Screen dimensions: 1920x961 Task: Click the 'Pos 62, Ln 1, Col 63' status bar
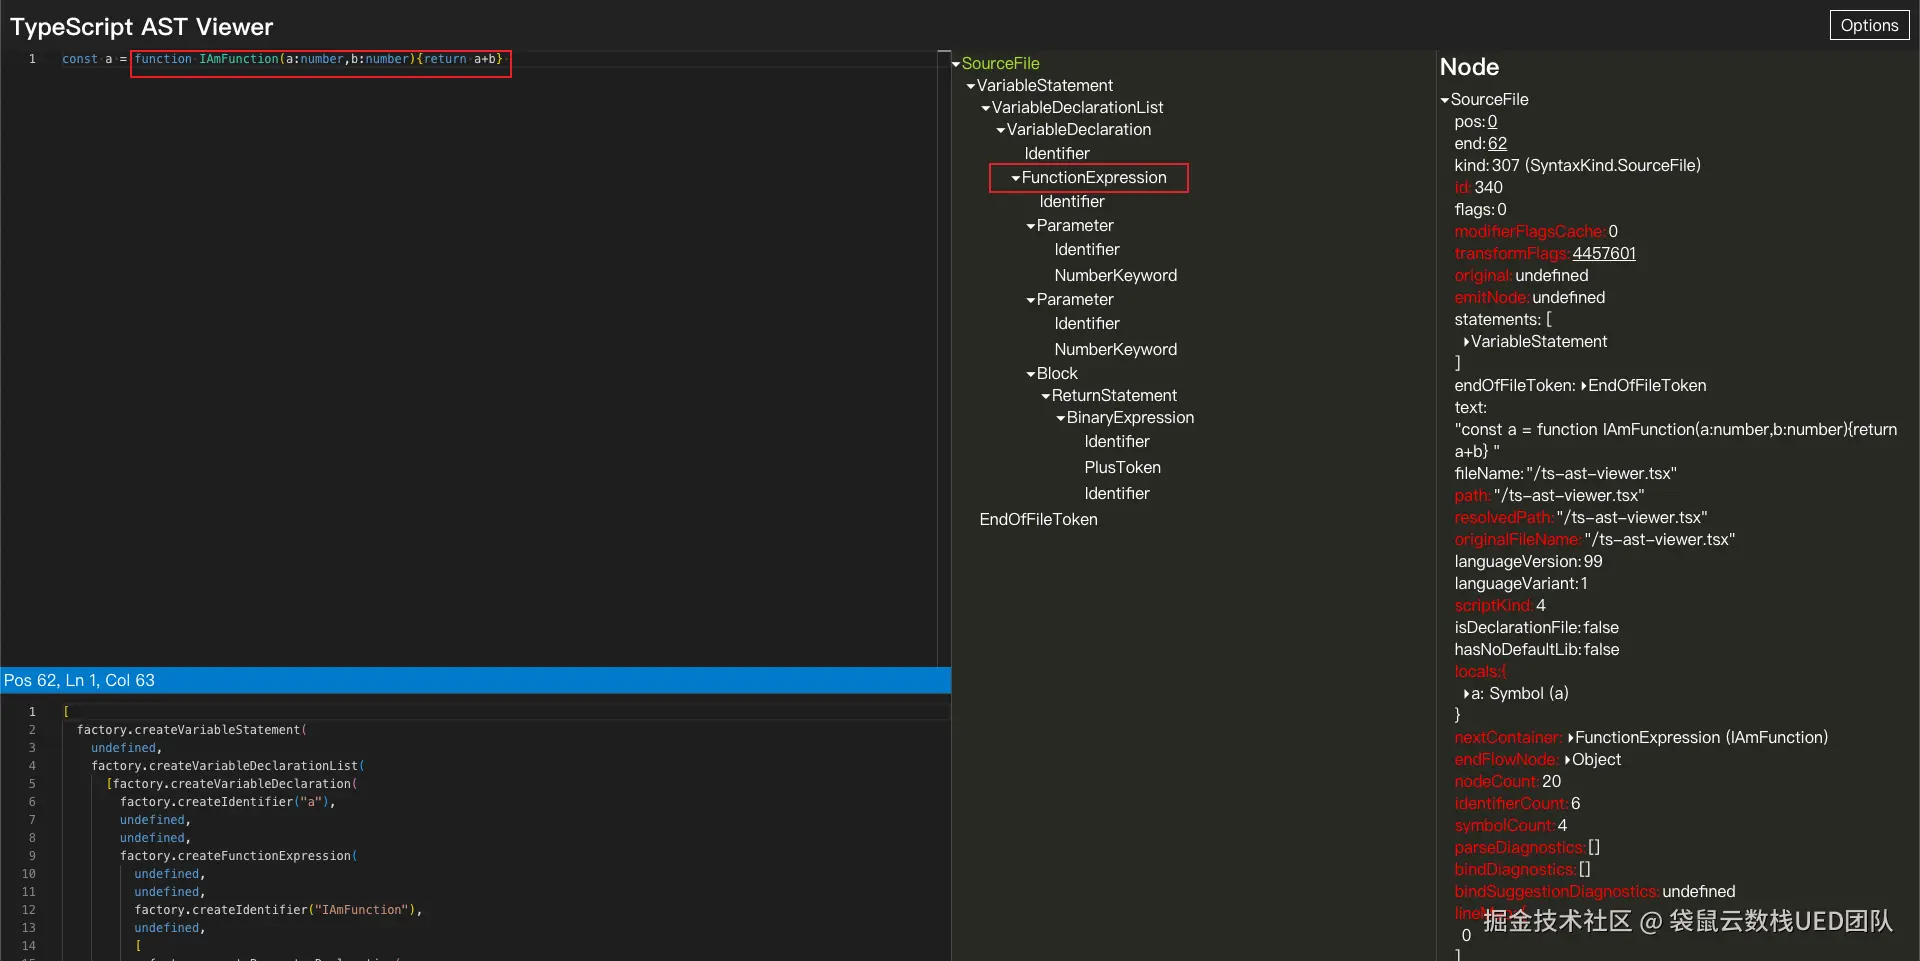tap(475, 680)
